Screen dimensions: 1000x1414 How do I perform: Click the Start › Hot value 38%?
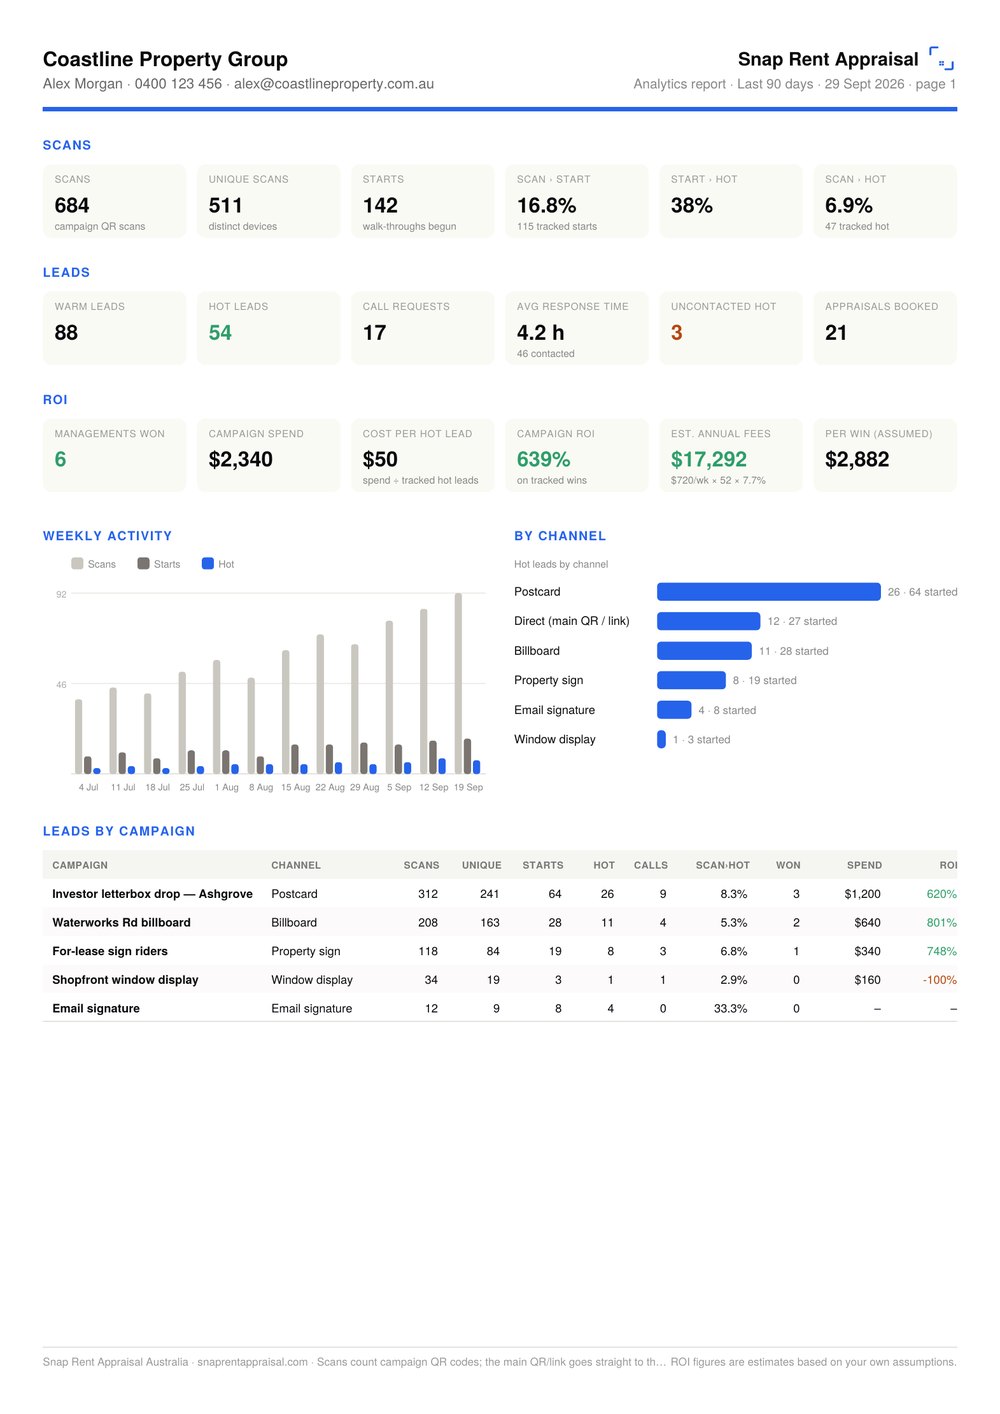[692, 205]
